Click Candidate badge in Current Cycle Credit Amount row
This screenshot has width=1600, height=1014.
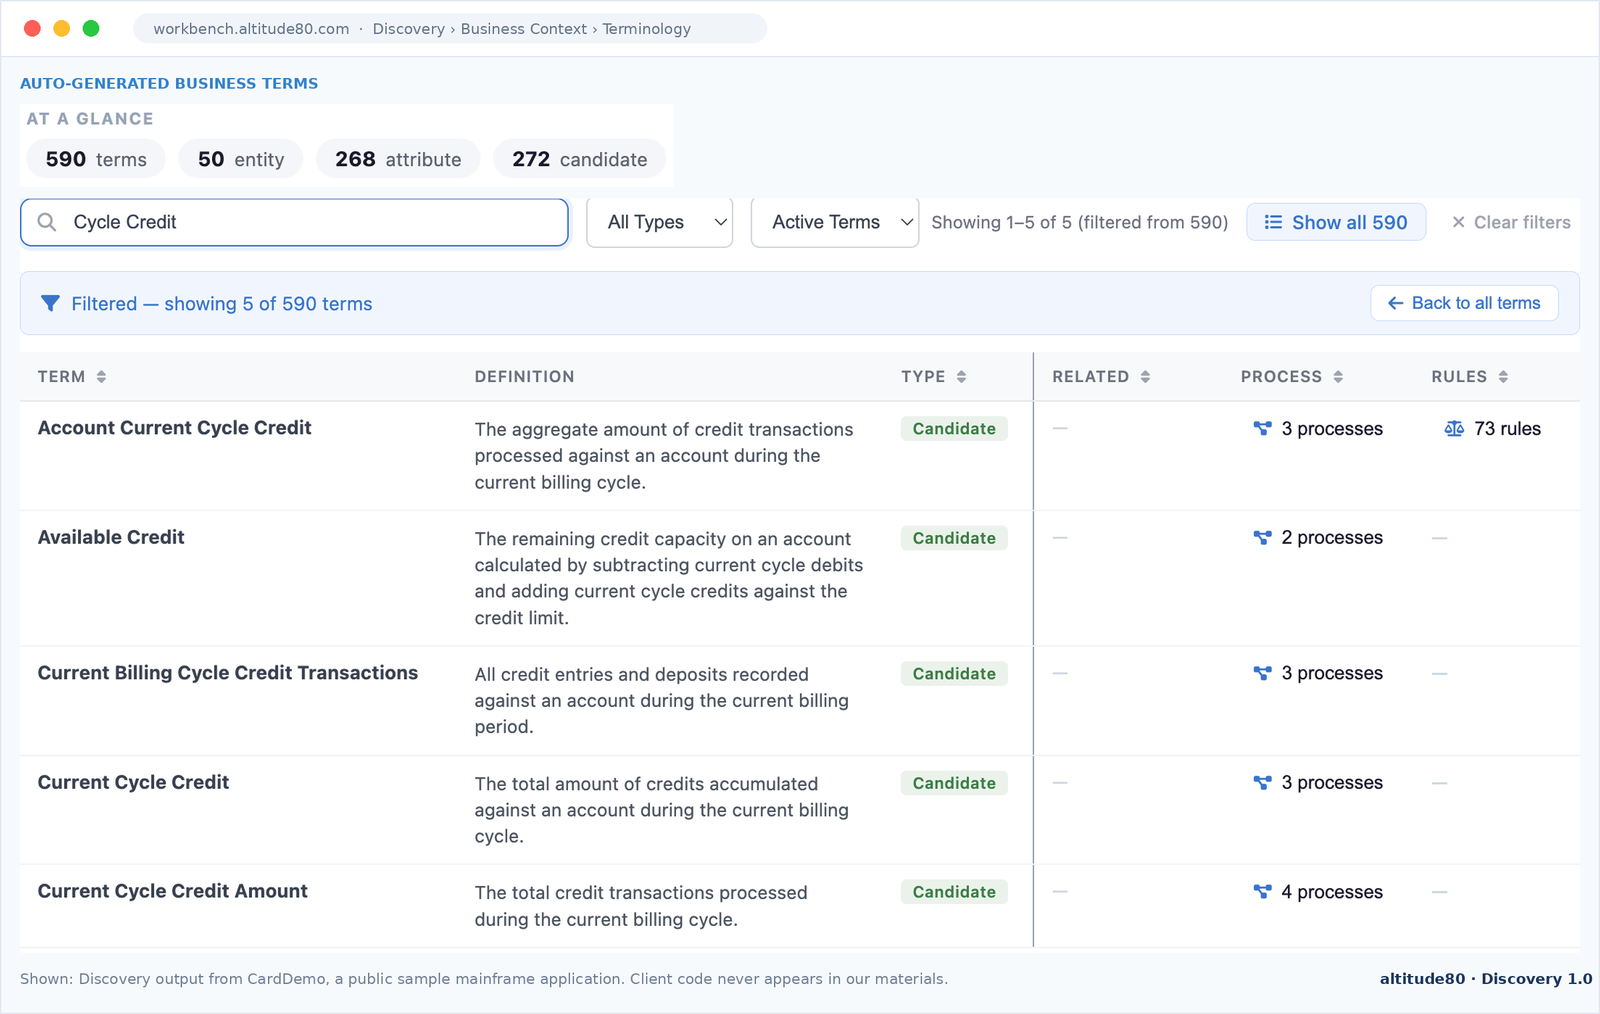954,892
